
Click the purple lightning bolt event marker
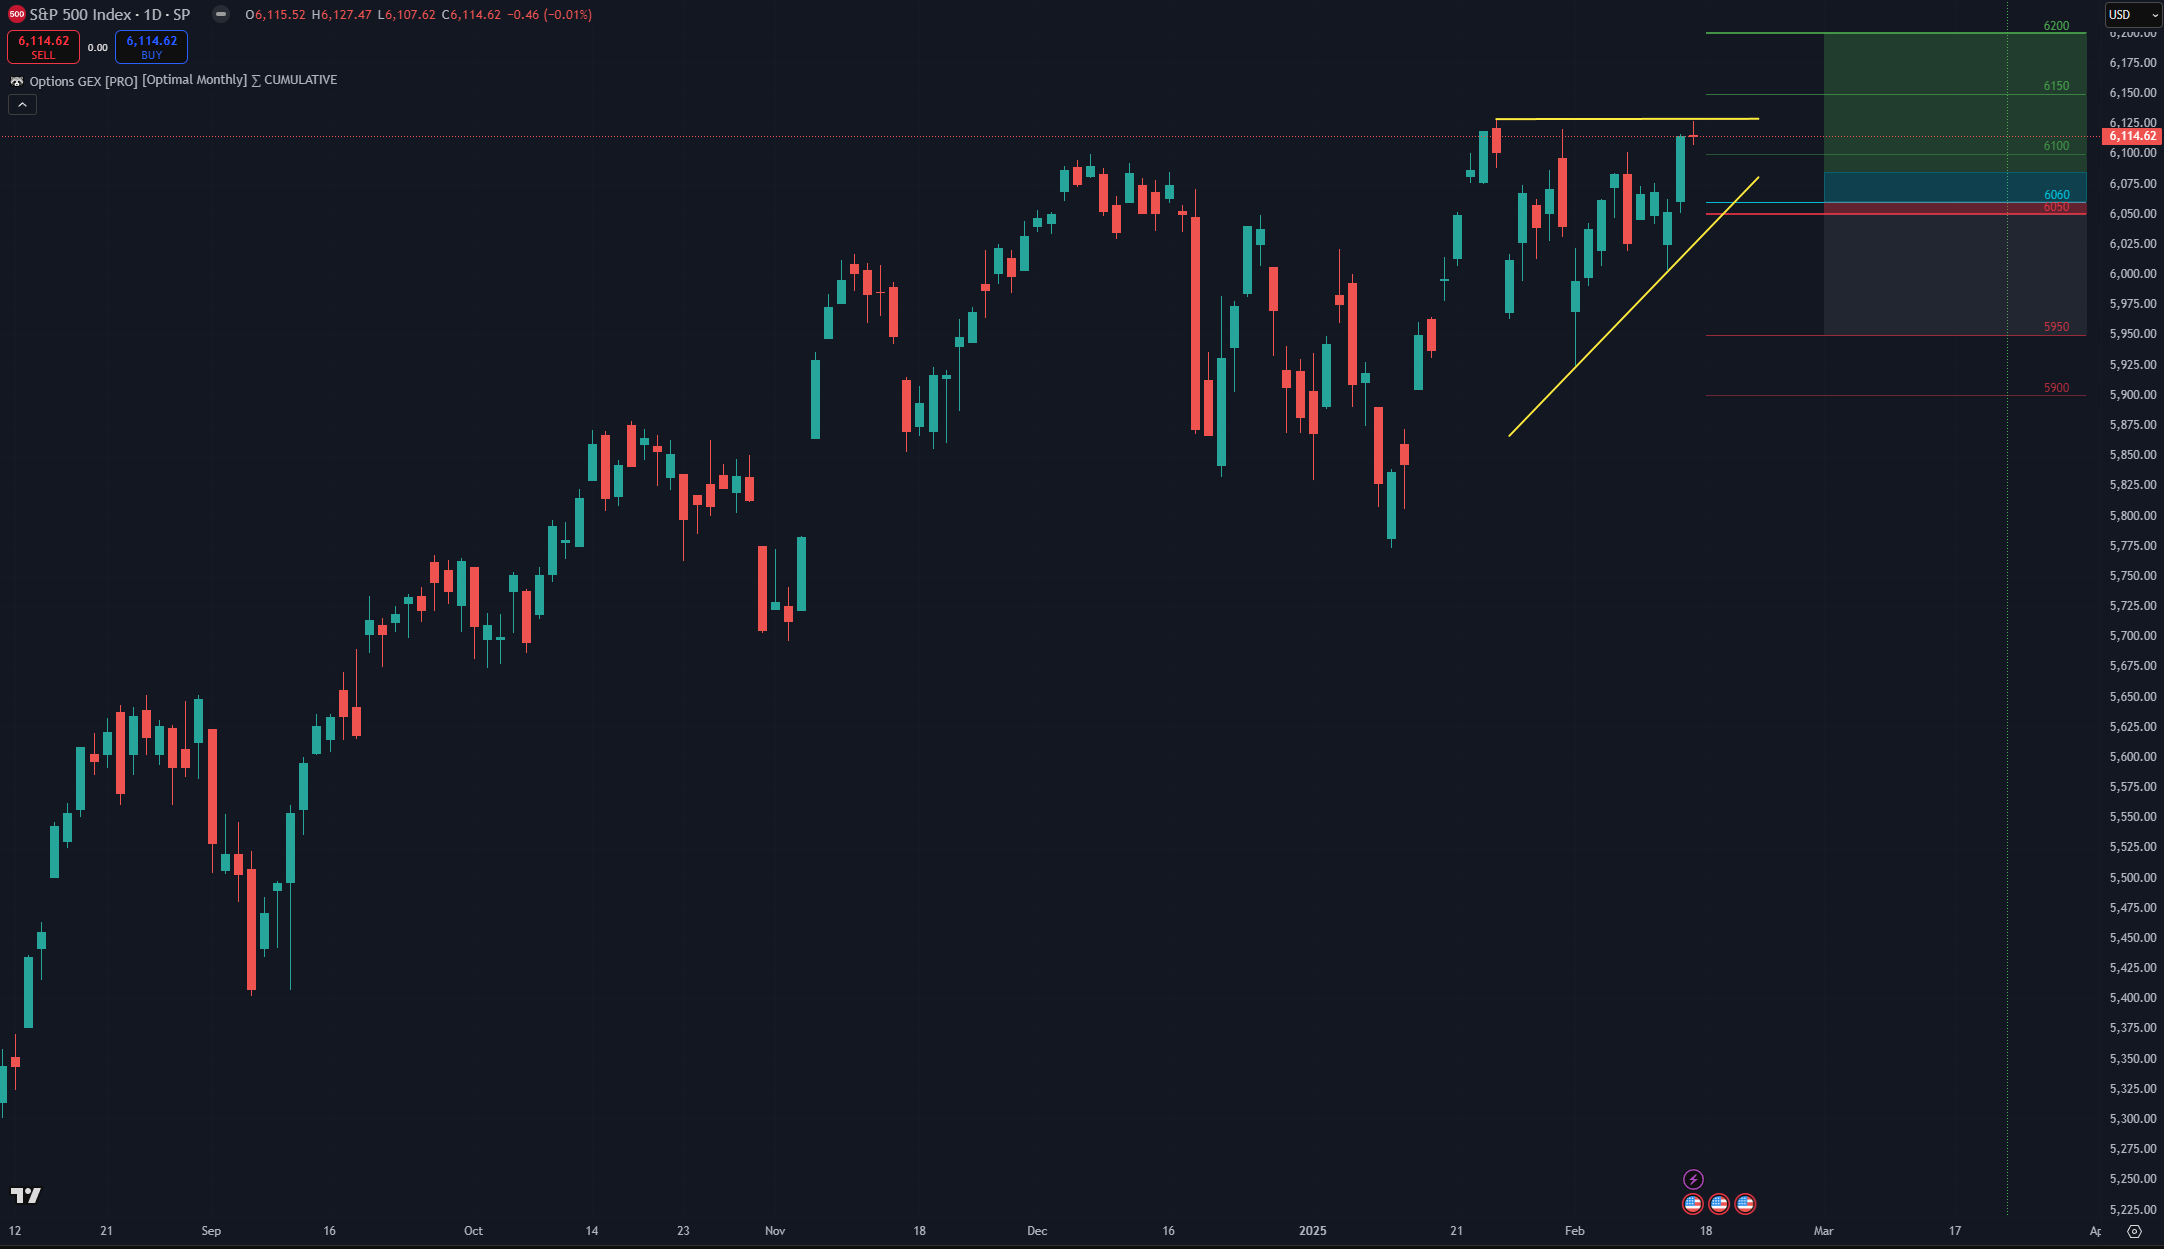pos(1692,1179)
